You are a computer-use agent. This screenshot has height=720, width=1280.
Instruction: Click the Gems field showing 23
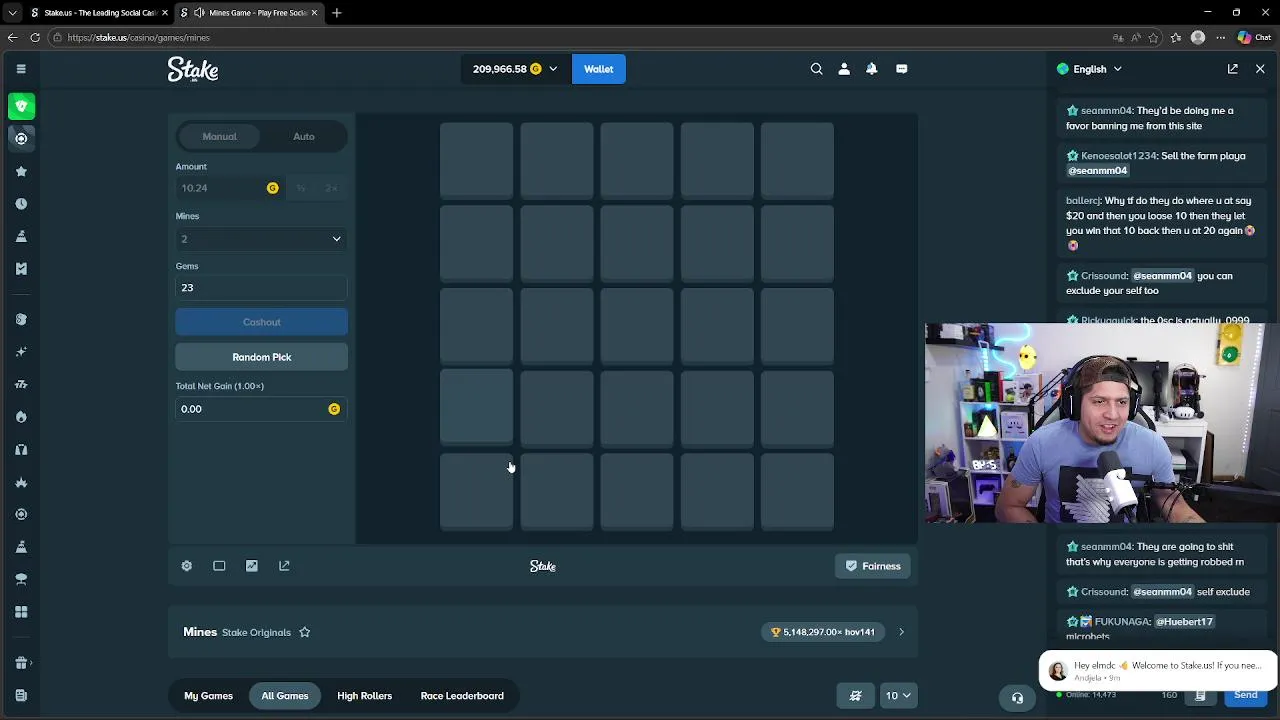(x=261, y=288)
